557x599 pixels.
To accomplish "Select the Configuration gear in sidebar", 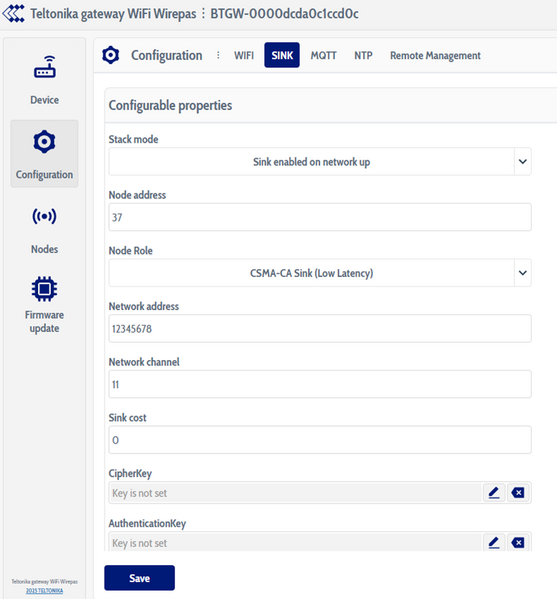I will [44, 142].
